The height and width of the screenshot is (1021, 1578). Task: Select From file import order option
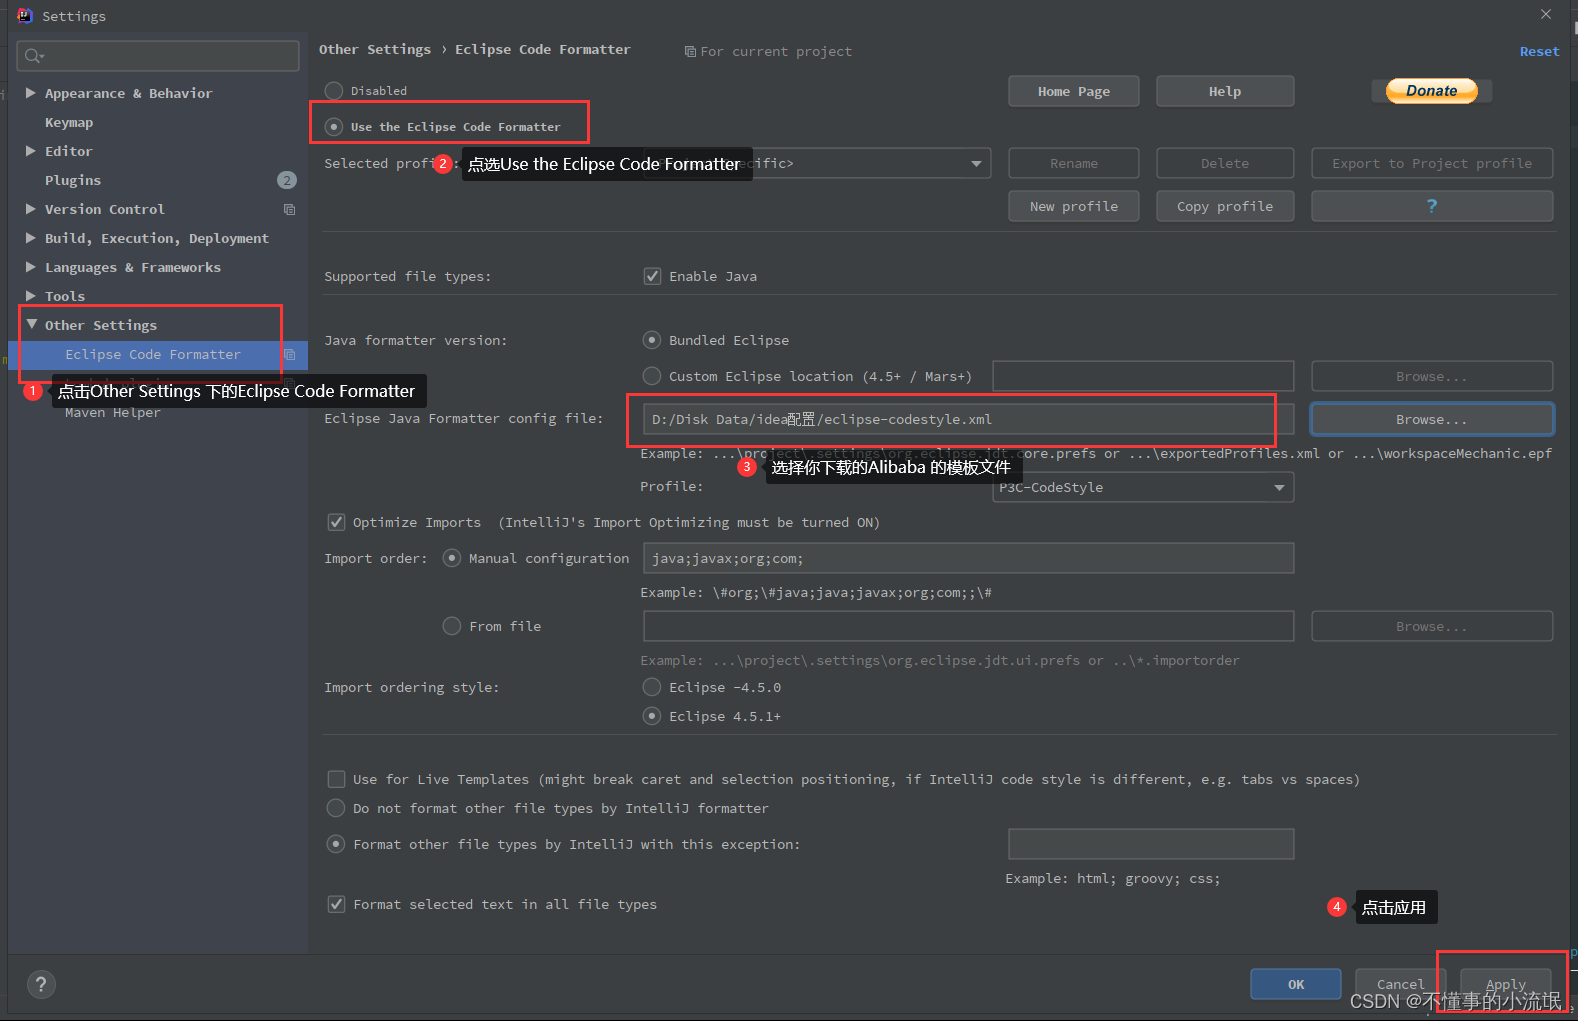tap(452, 626)
